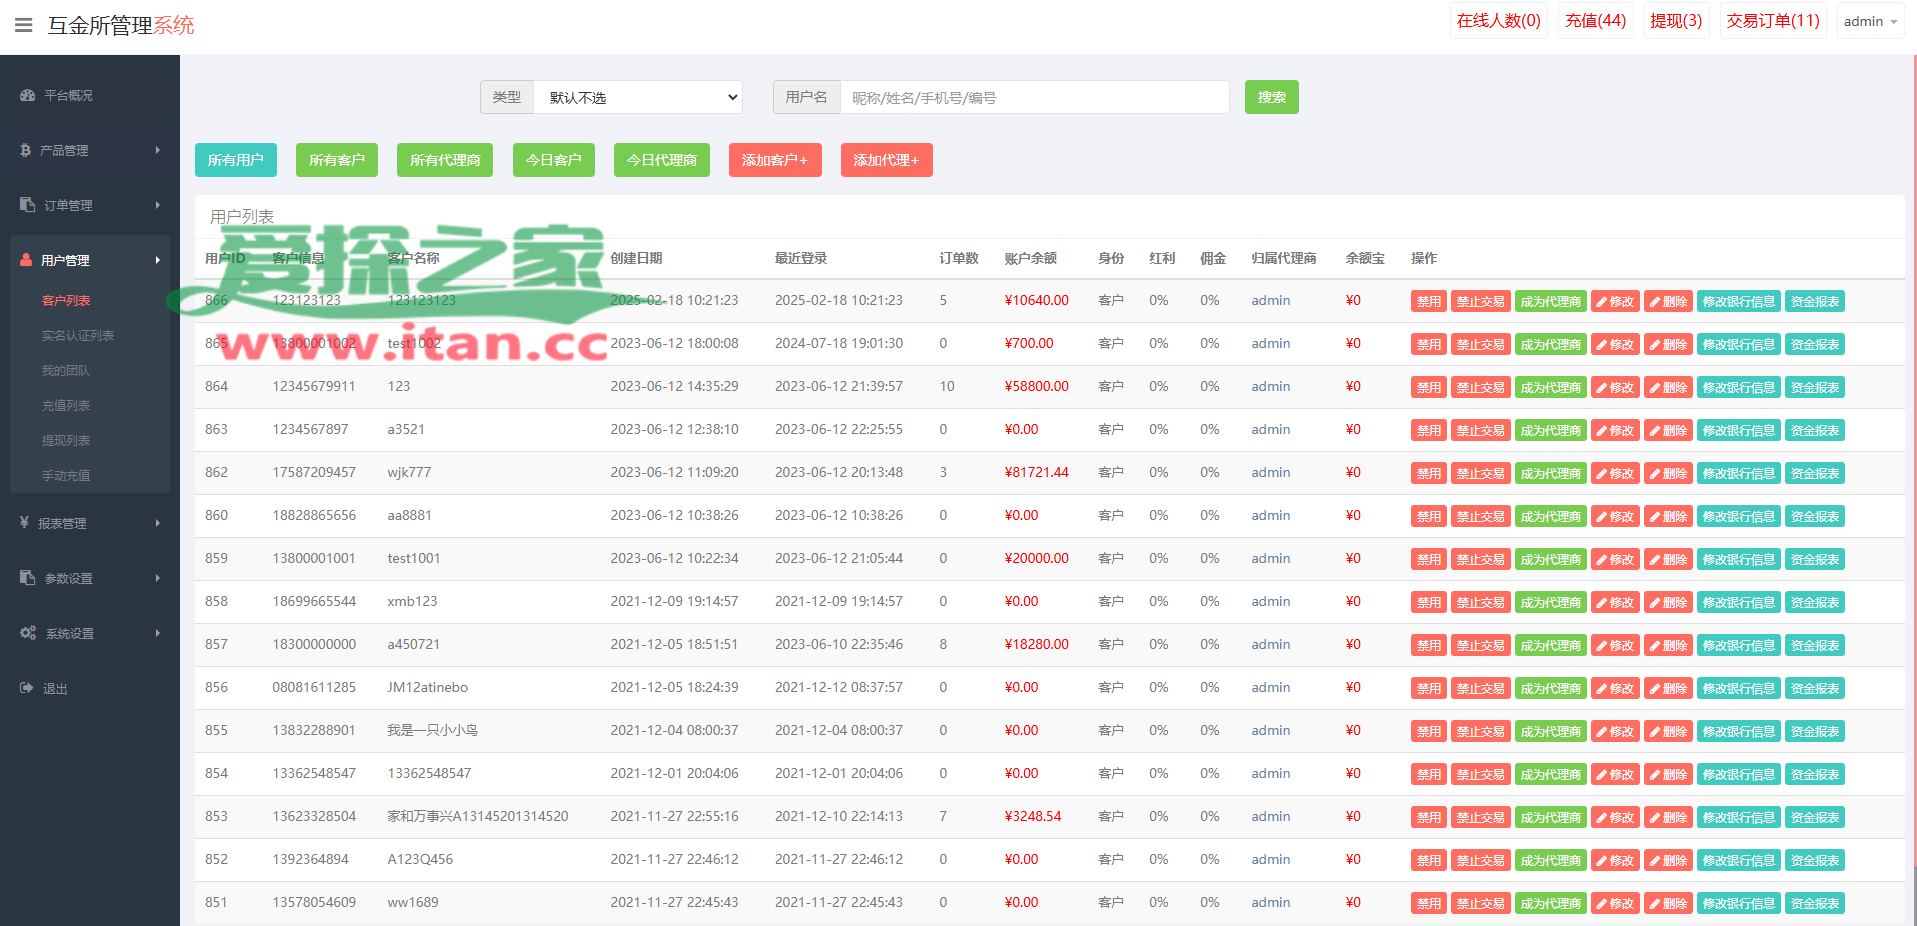Image resolution: width=1917 pixels, height=926 pixels.
Task: Go to 提现列表 submenu item
Action: (x=66, y=440)
